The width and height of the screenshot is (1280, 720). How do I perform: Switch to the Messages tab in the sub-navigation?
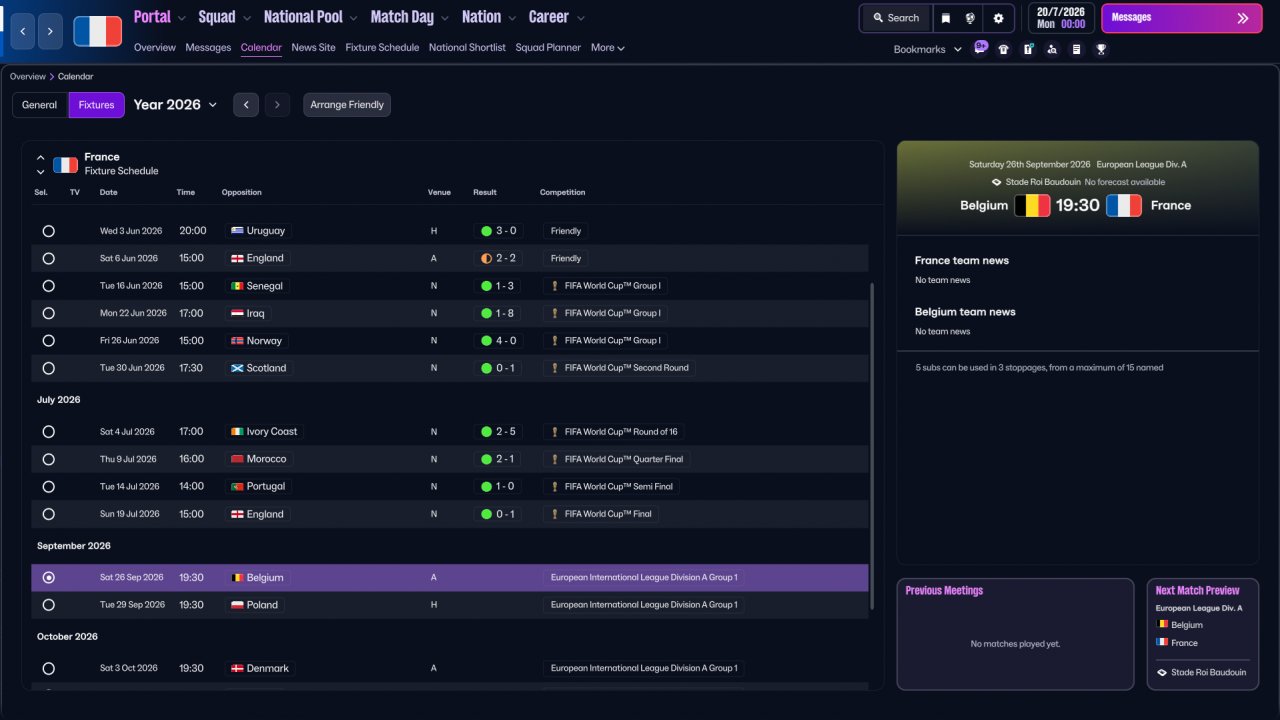[x=208, y=48]
